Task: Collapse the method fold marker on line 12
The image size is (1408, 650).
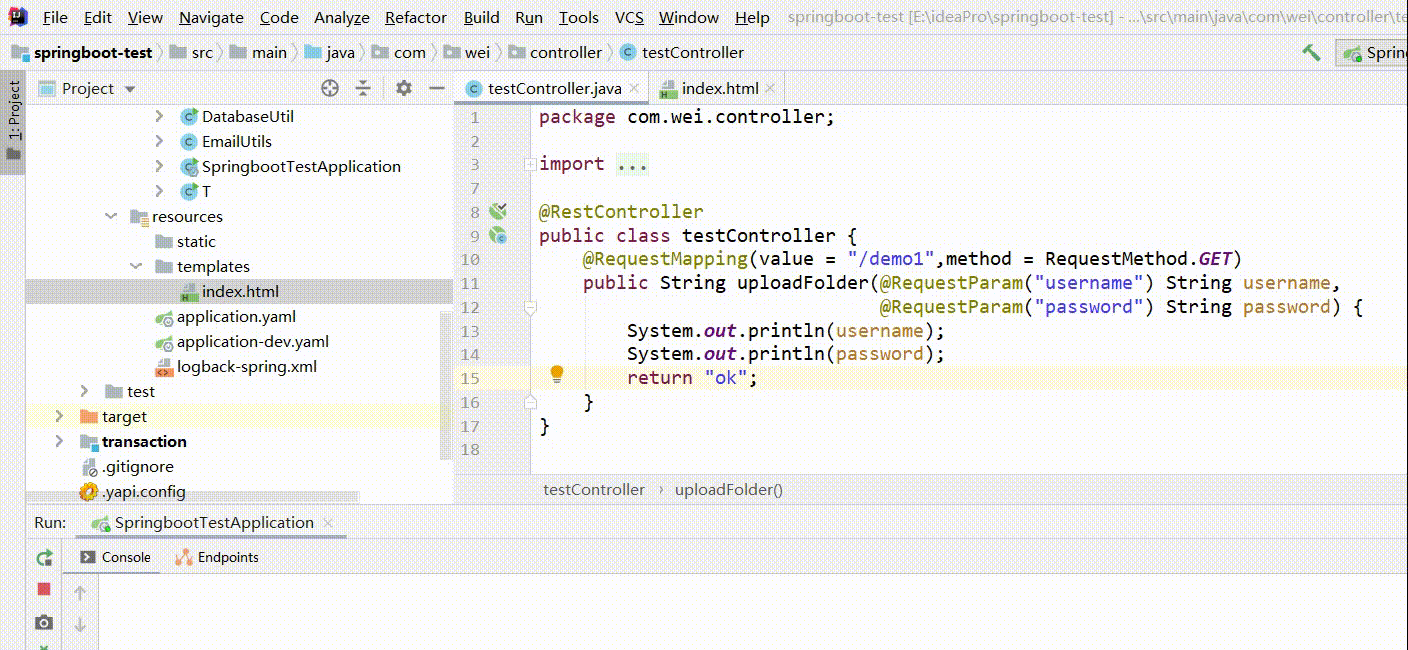Action: [x=530, y=307]
